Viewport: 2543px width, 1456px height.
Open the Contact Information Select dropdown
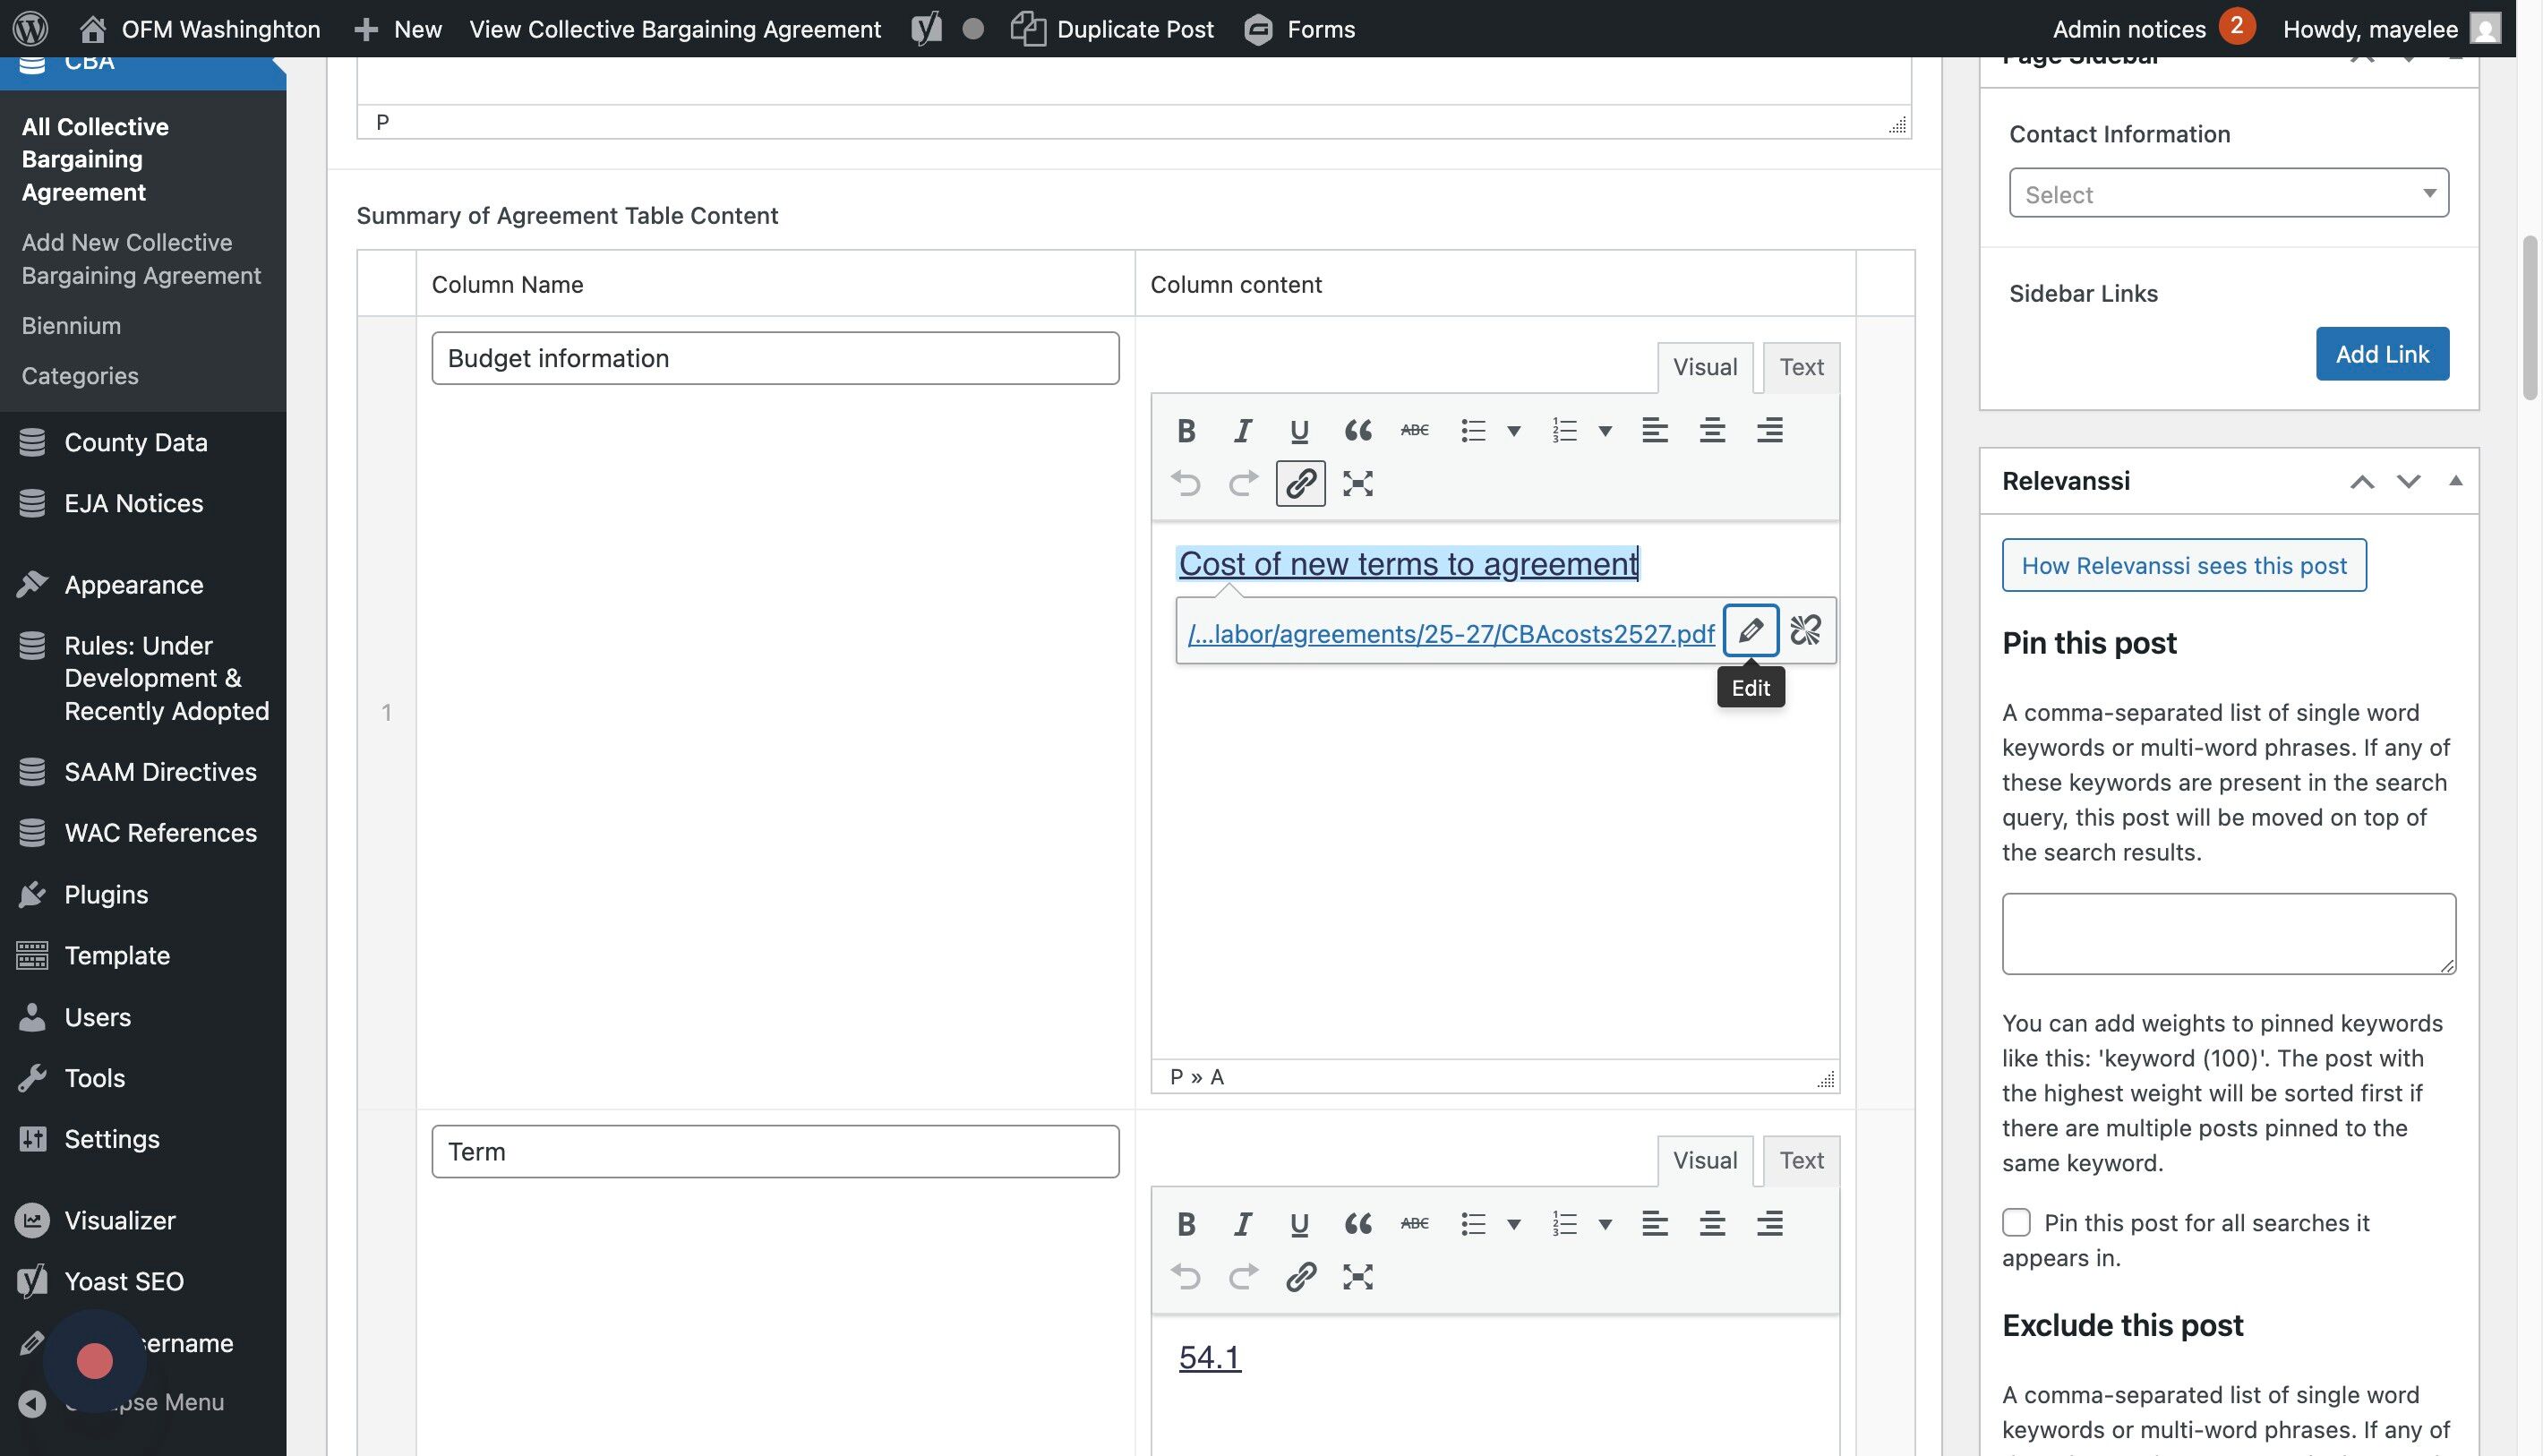[x=2228, y=193]
